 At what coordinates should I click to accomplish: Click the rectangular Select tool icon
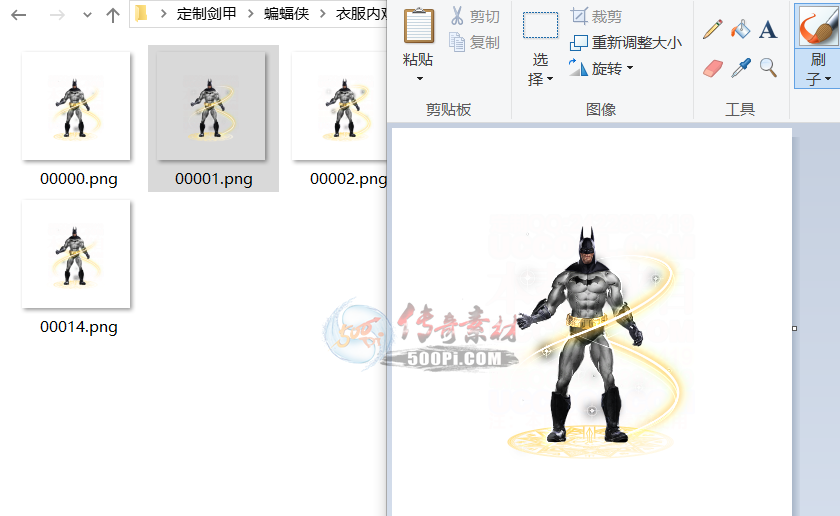click(540, 25)
